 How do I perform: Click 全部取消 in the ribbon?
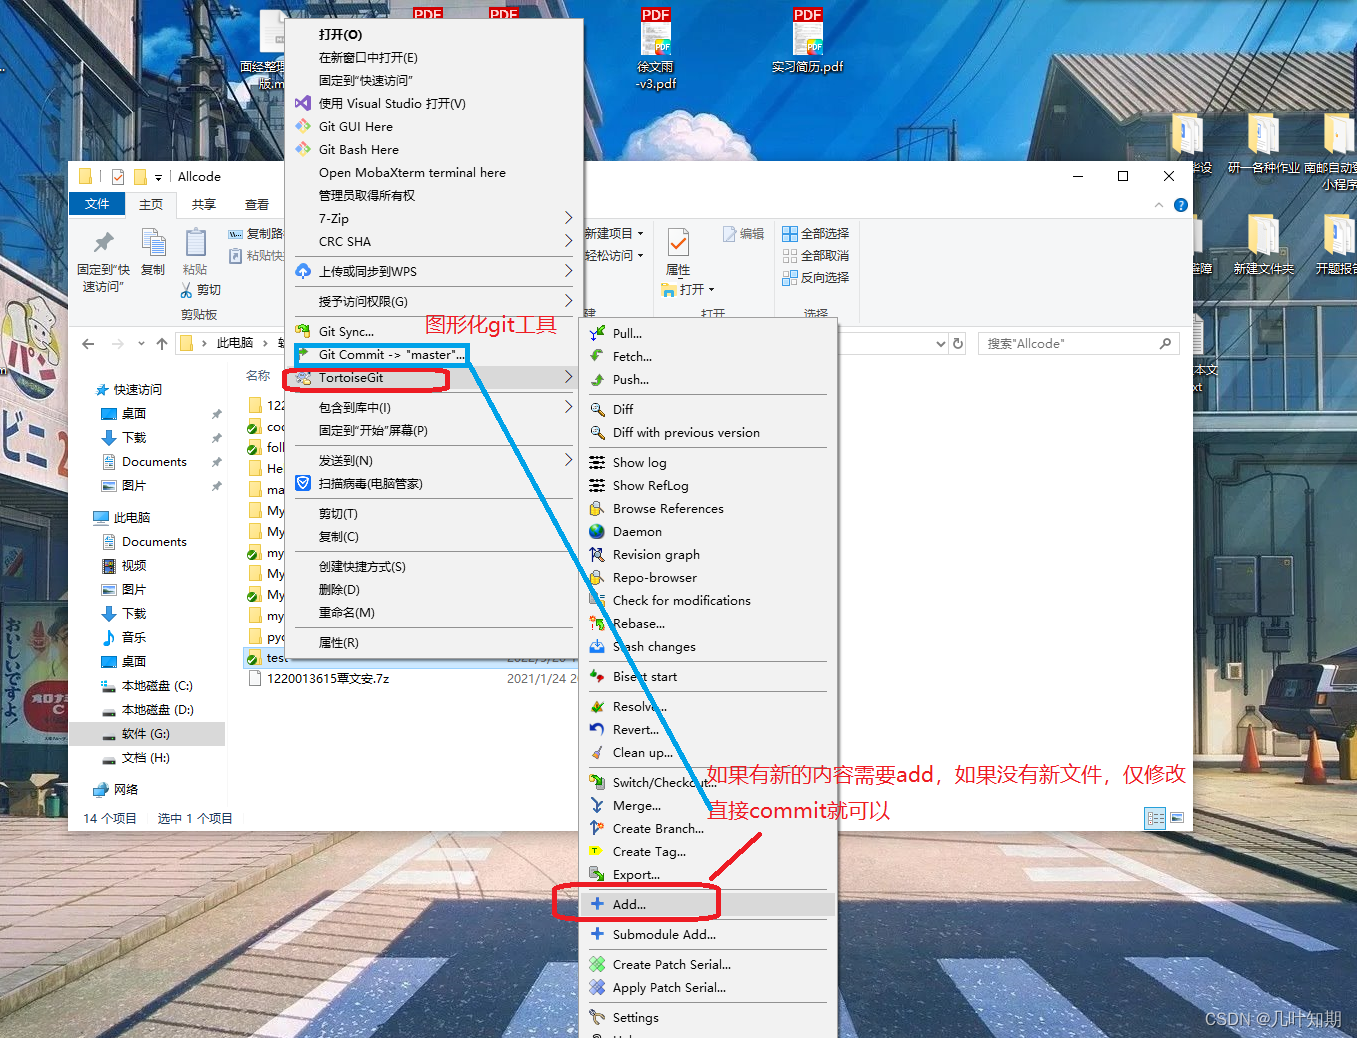(816, 255)
